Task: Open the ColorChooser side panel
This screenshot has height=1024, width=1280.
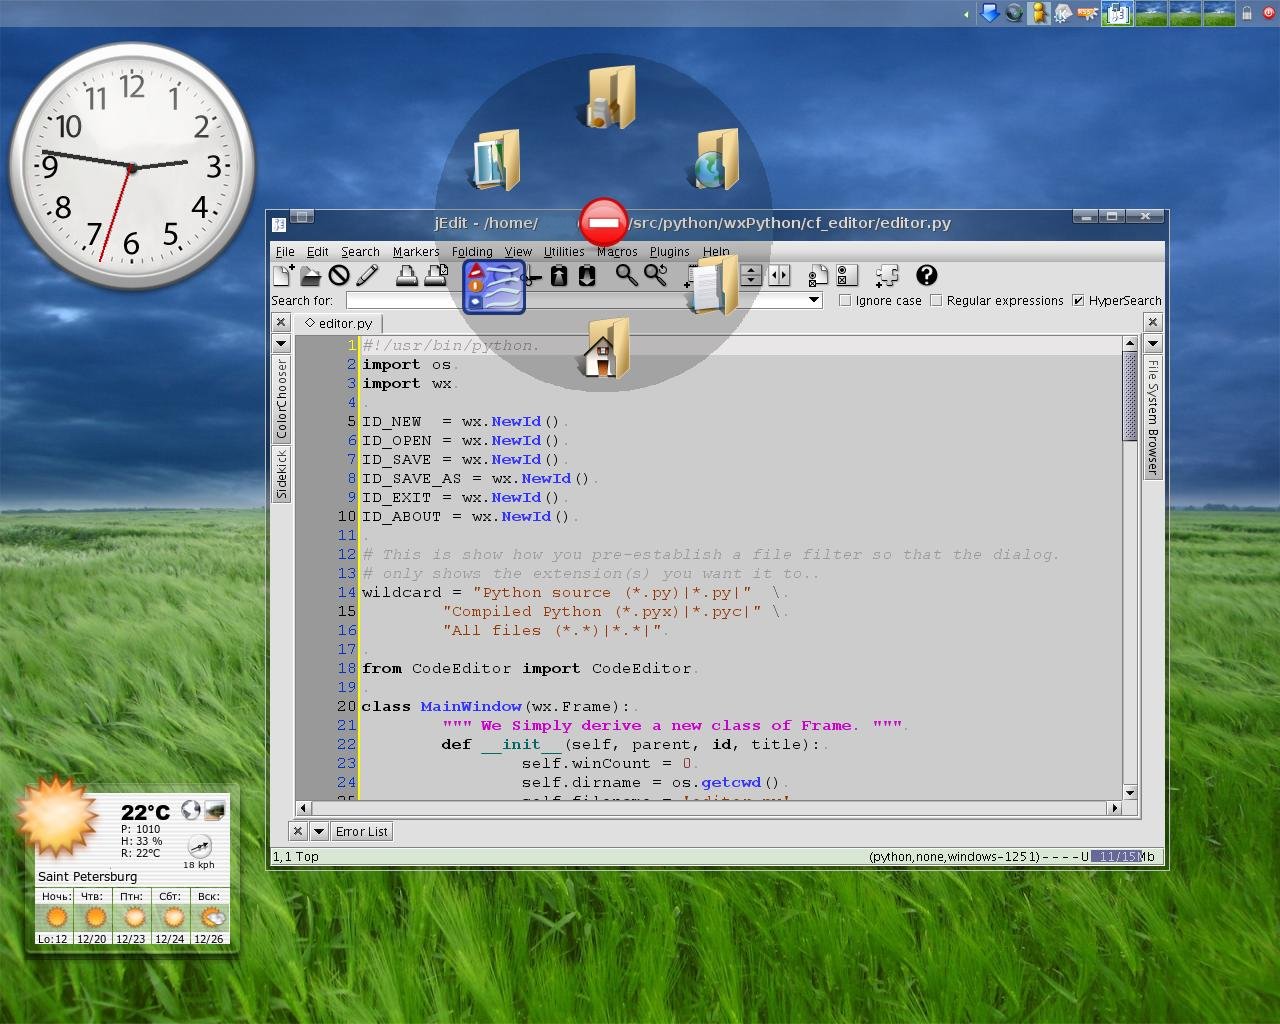Action: (281, 399)
